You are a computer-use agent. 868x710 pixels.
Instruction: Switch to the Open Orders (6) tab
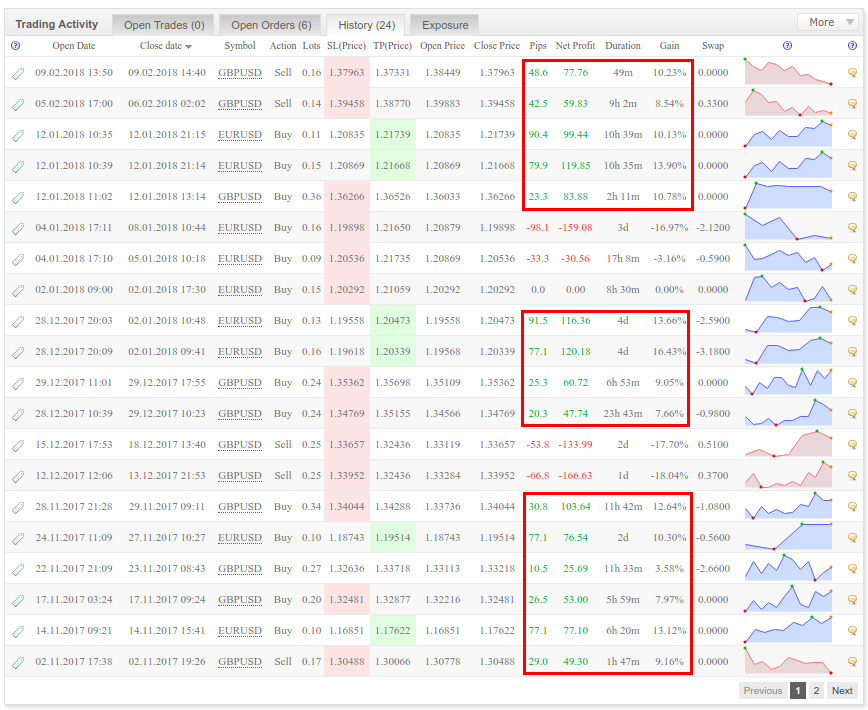click(x=271, y=24)
